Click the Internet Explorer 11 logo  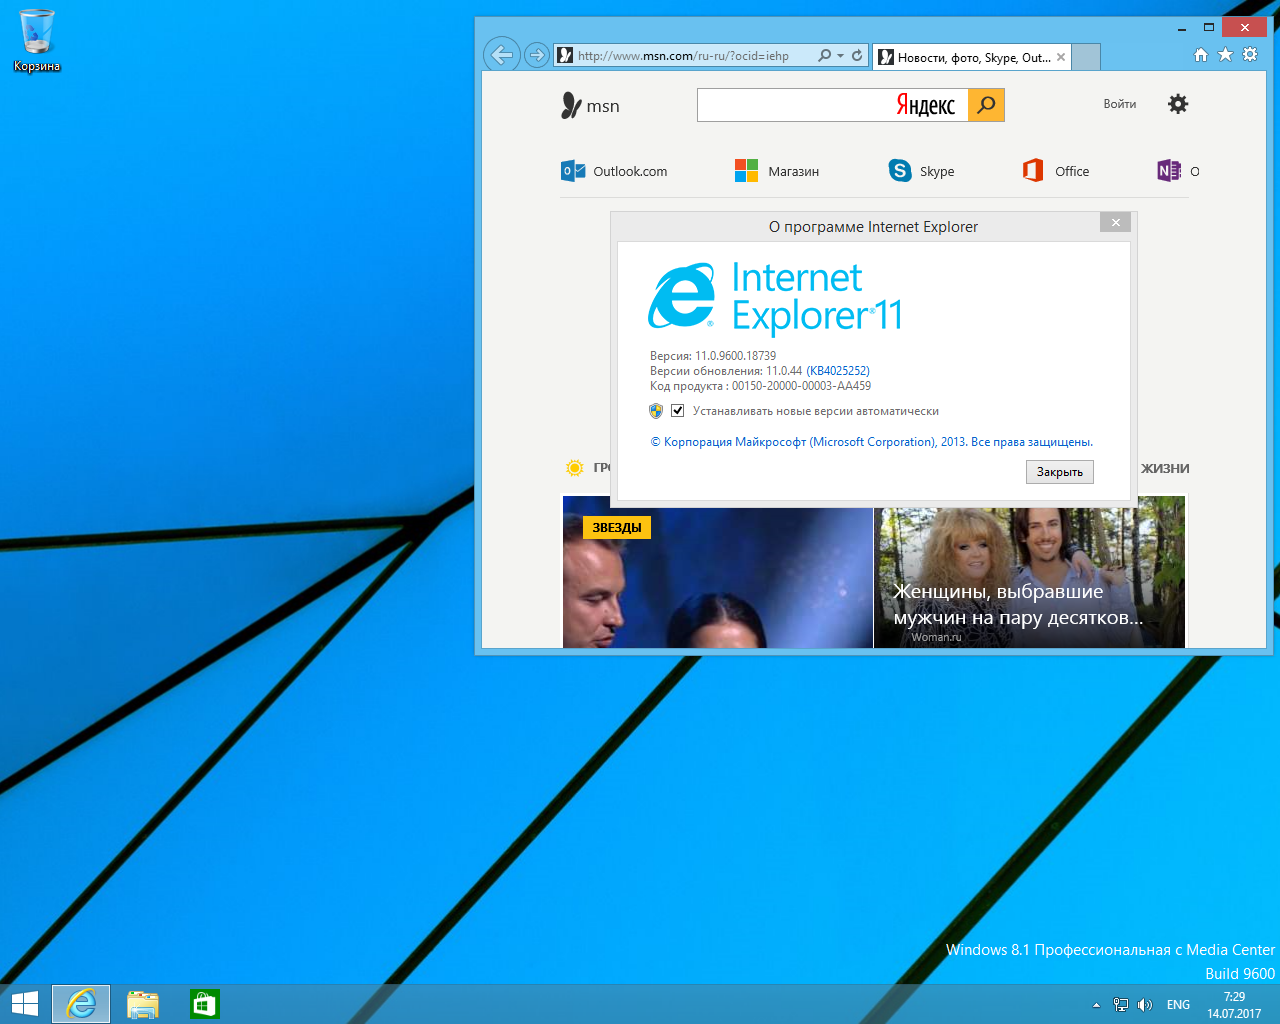[776, 297]
